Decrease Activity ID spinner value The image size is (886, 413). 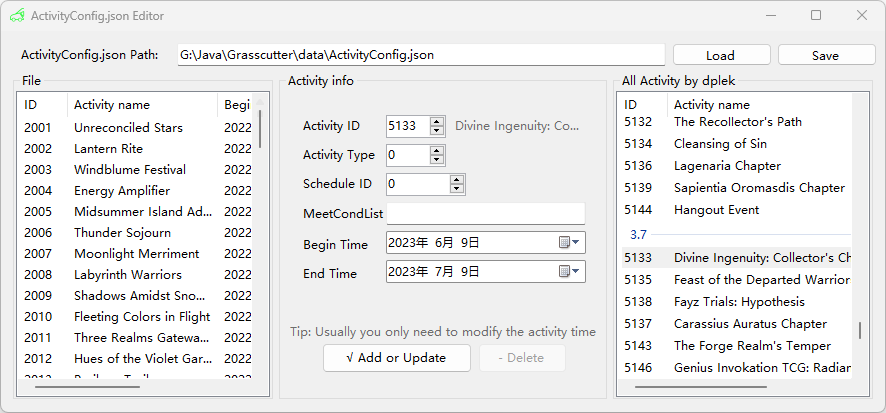pos(437,131)
